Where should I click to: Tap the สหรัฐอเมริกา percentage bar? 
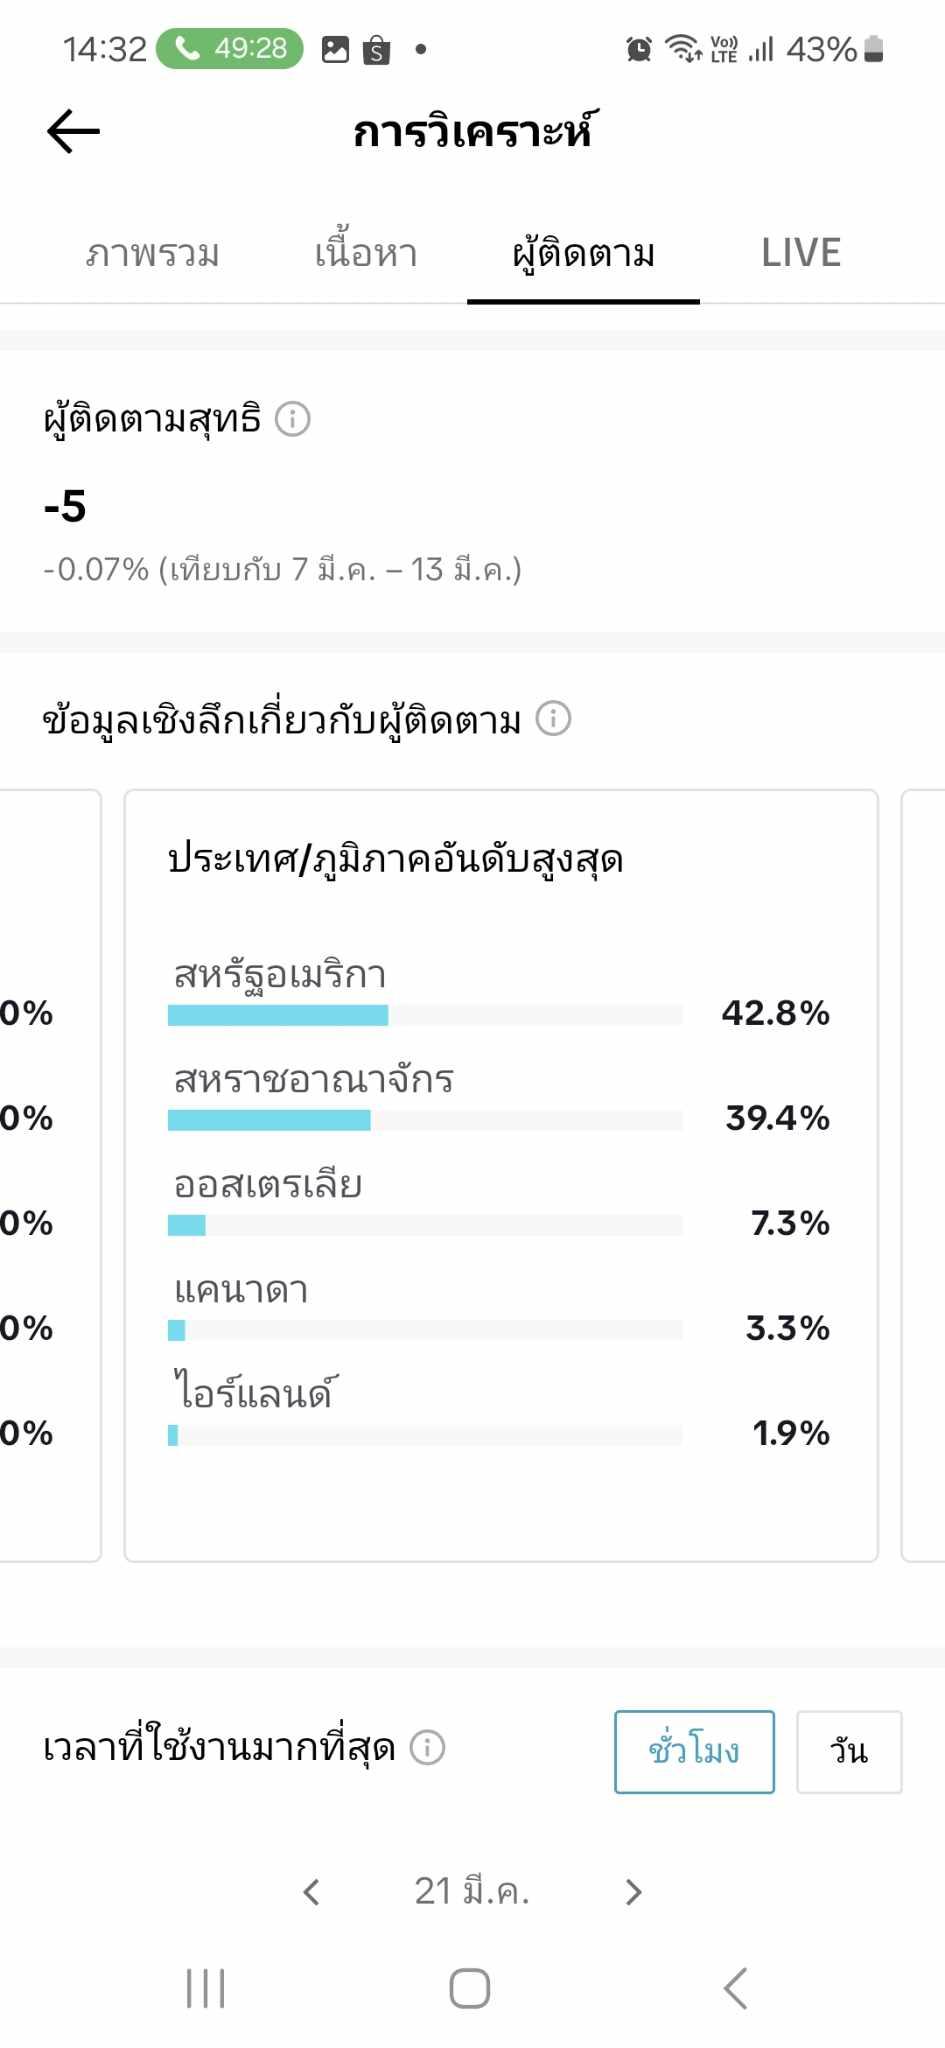425,1015
